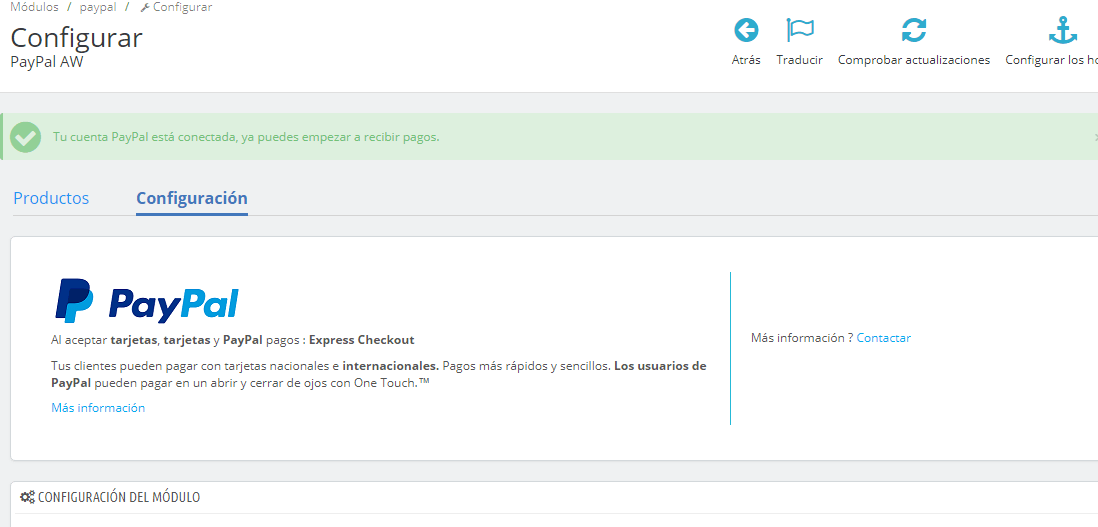The height and width of the screenshot is (527, 1098).
Task: Click the 'Los usuarios de PayPal' bold text
Action: [x=379, y=374]
